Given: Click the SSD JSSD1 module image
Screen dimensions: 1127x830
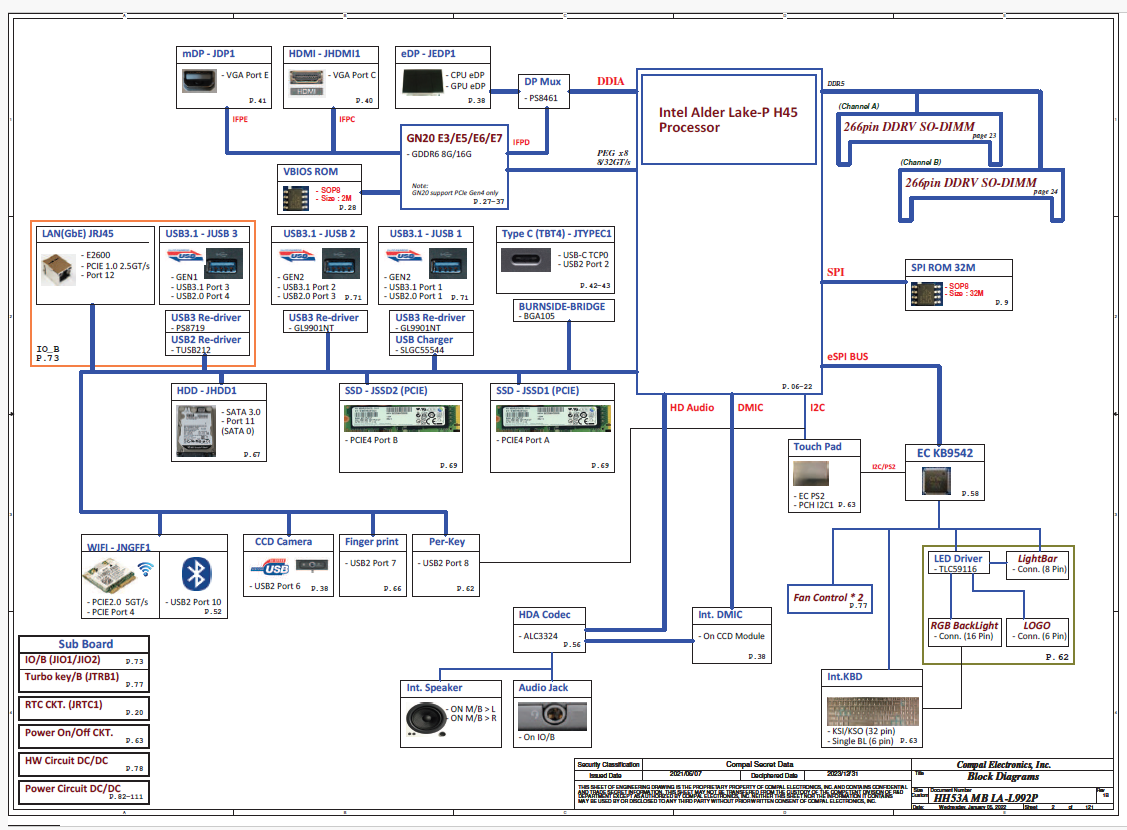Looking at the screenshot, I should 553,418.
